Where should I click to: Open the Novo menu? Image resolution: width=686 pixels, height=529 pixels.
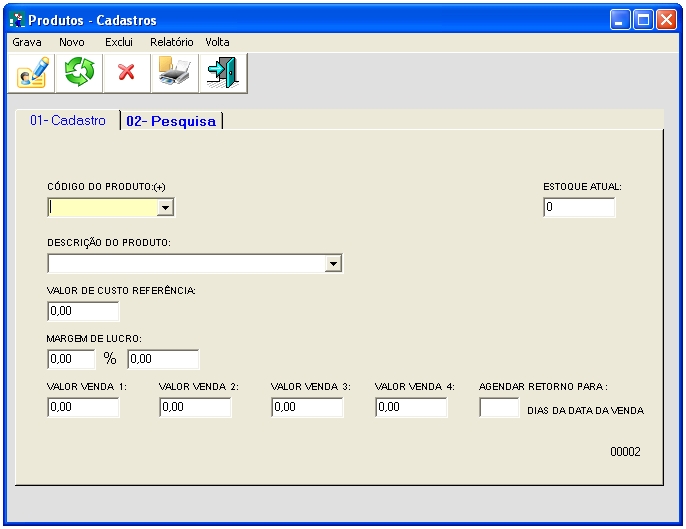72,43
